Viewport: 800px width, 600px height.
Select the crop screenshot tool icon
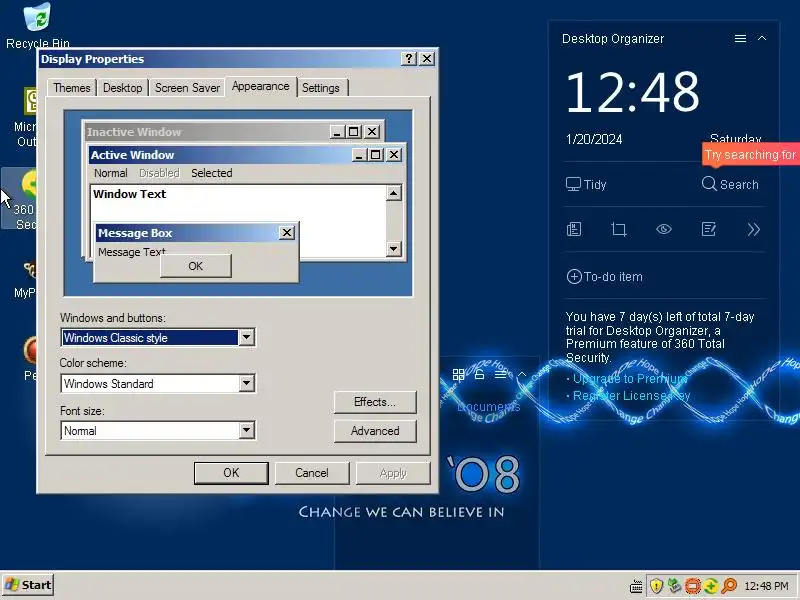click(x=619, y=229)
